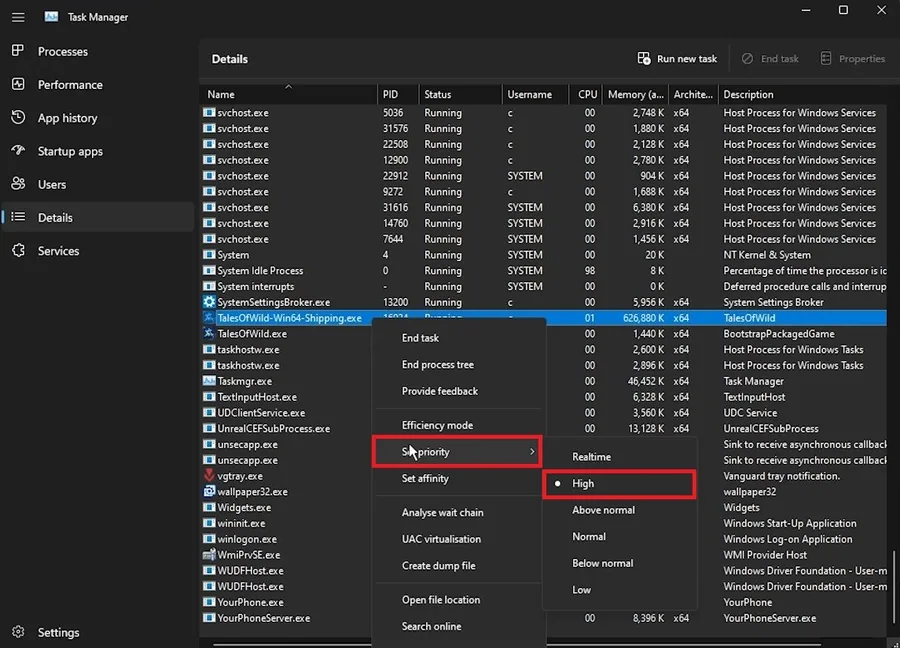Click the Settings gear icon

[x=18, y=632]
